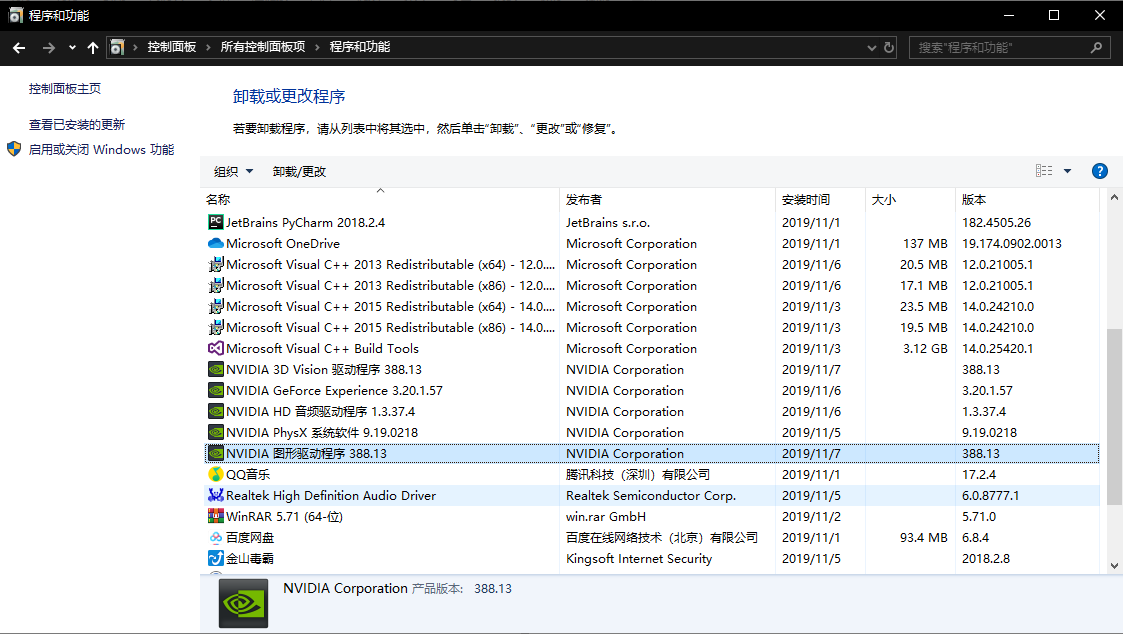The width and height of the screenshot is (1123, 634).
Task: Click the Visual C++ 2013 x64 installer icon
Action: click(x=216, y=264)
